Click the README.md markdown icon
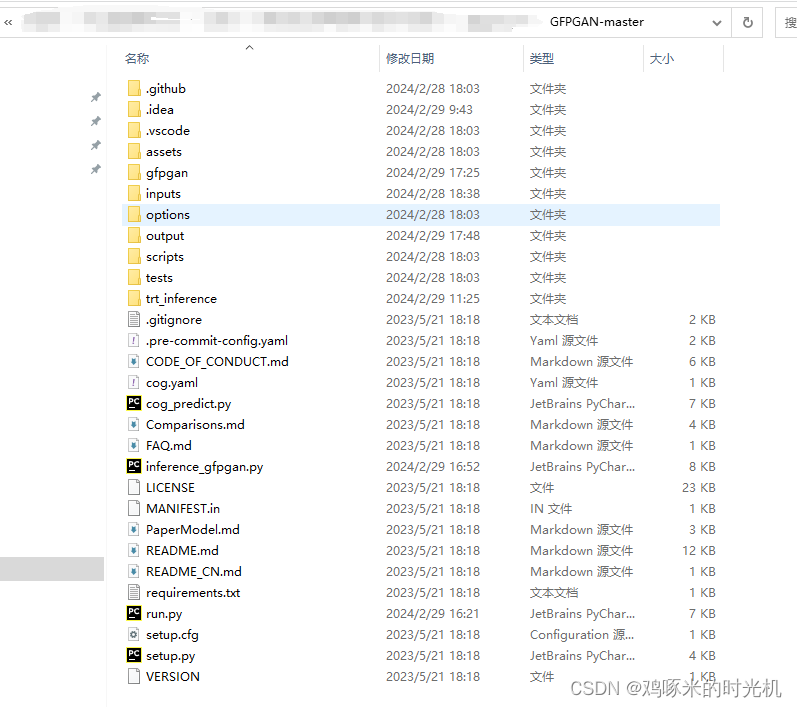The width and height of the screenshot is (797, 707). tap(134, 550)
